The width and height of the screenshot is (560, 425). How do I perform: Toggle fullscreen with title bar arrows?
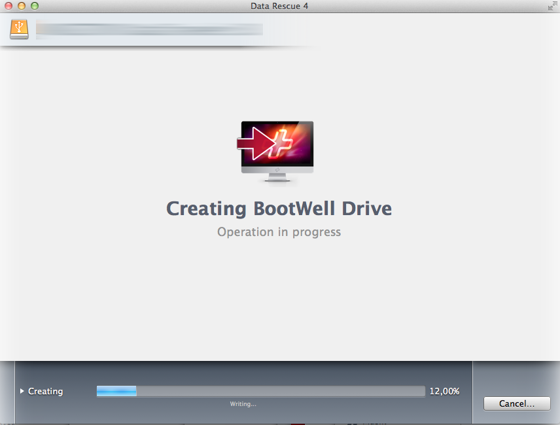point(552,5)
